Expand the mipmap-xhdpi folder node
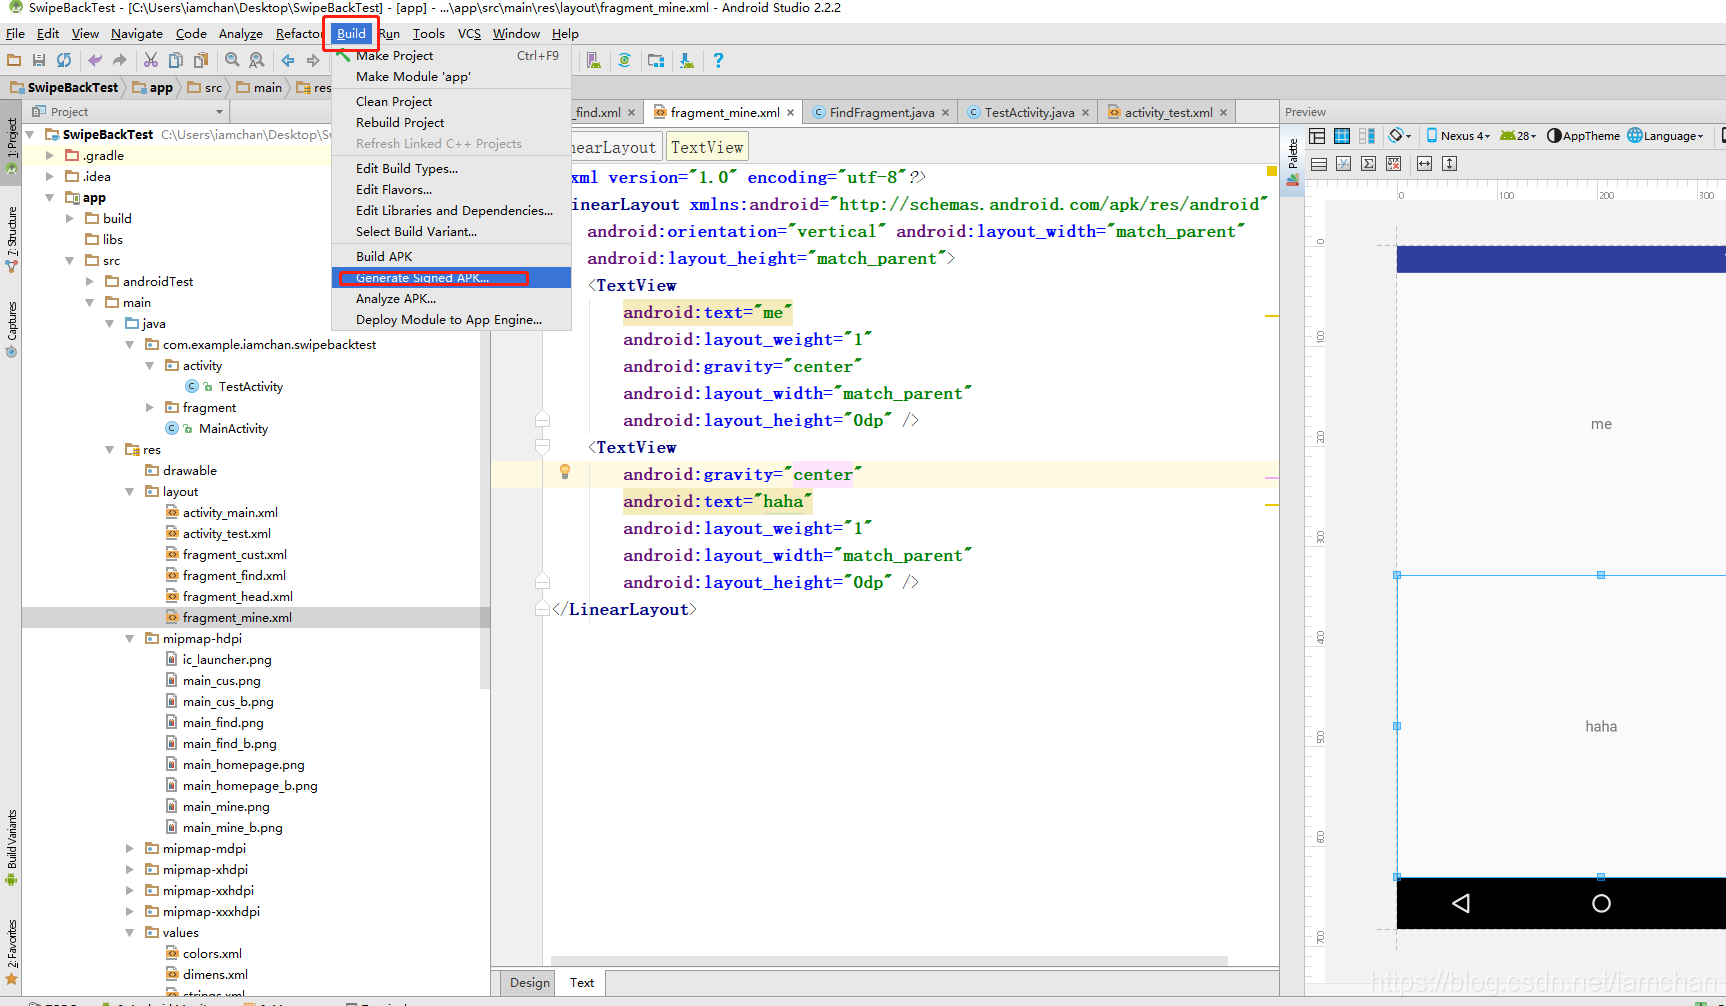The height and width of the screenshot is (1006, 1726). click(x=130, y=870)
